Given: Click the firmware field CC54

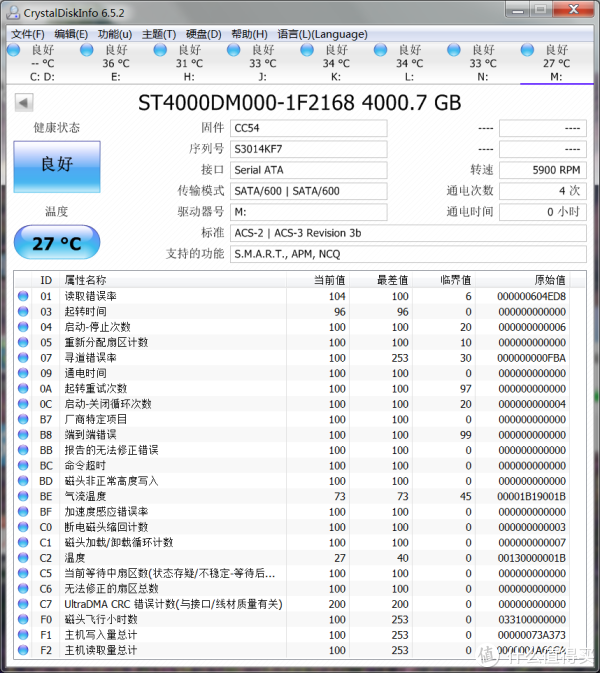Looking at the screenshot, I should 309,128.
